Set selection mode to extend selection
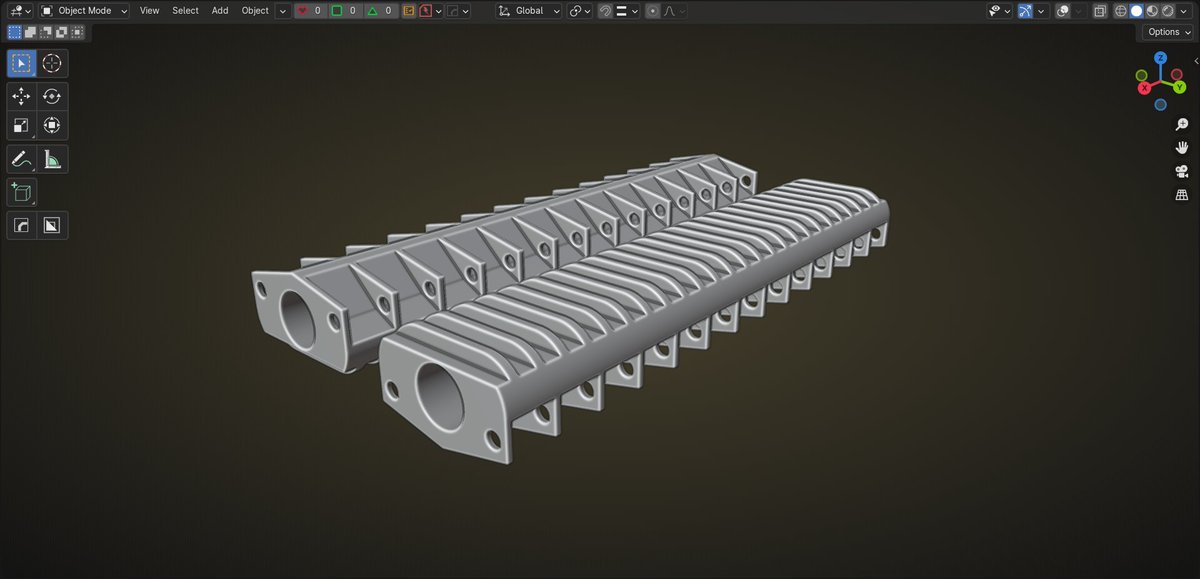 pyautogui.click(x=30, y=32)
